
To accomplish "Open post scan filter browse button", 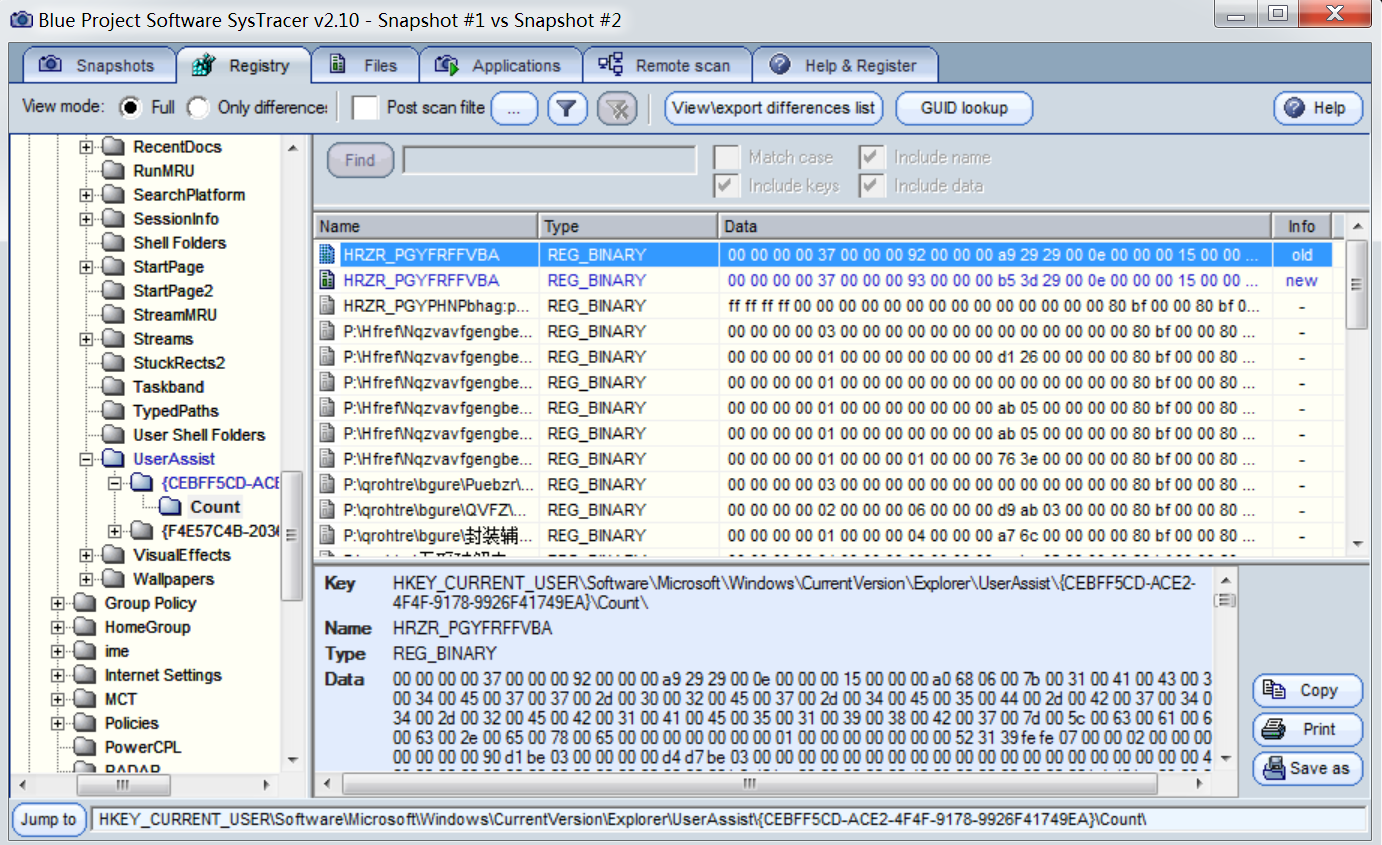I will 514,108.
